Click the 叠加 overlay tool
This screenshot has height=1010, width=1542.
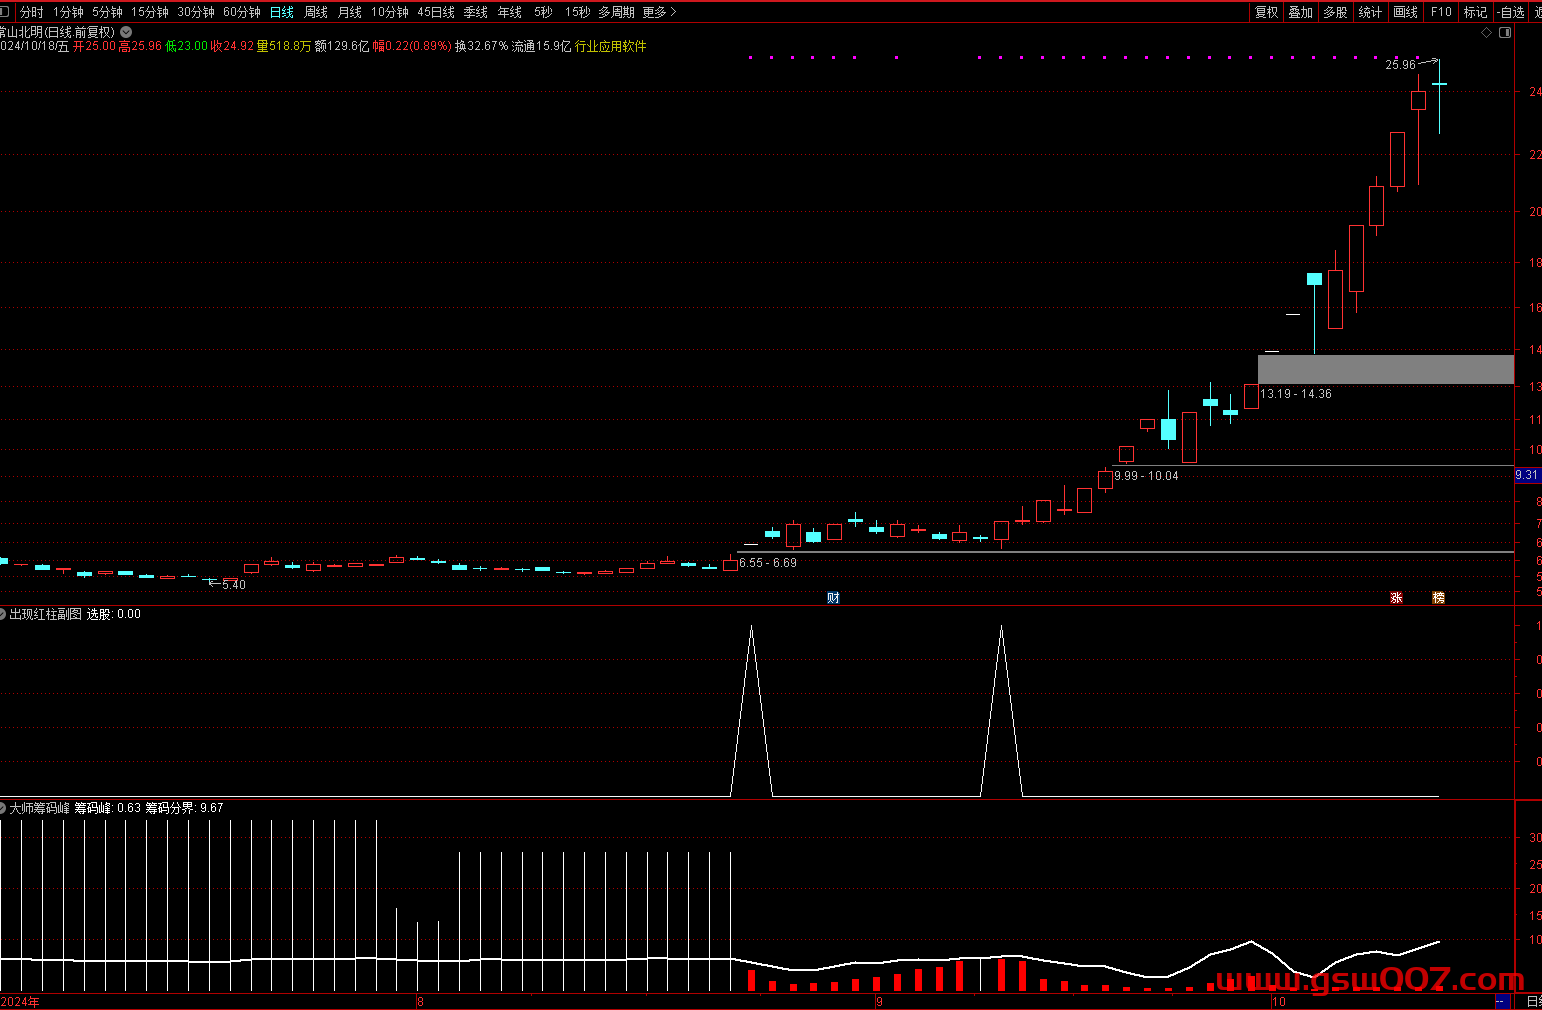(1300, 12)
